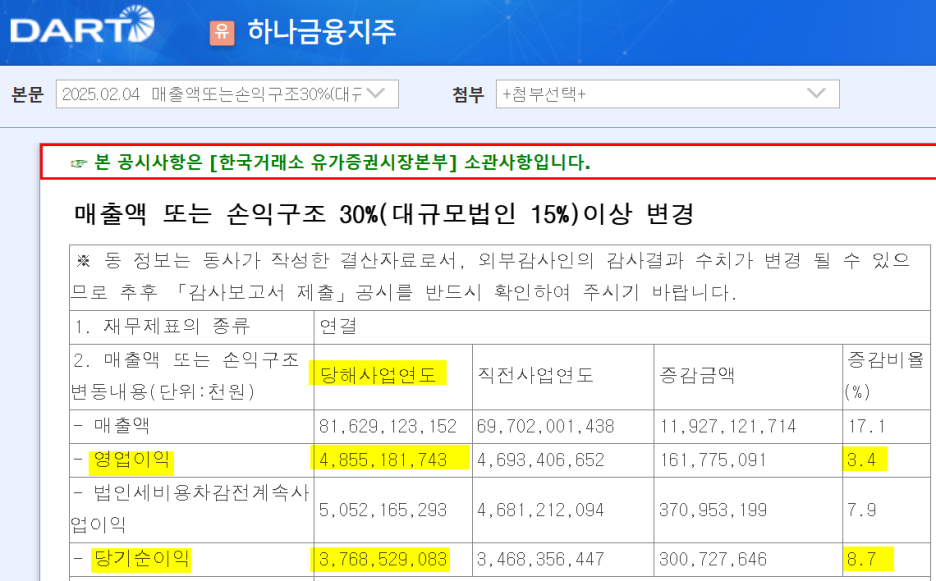Click the 한국거래소 유가증권시장본부 notice text
The image size is (936, 581).
pos(341,162)
